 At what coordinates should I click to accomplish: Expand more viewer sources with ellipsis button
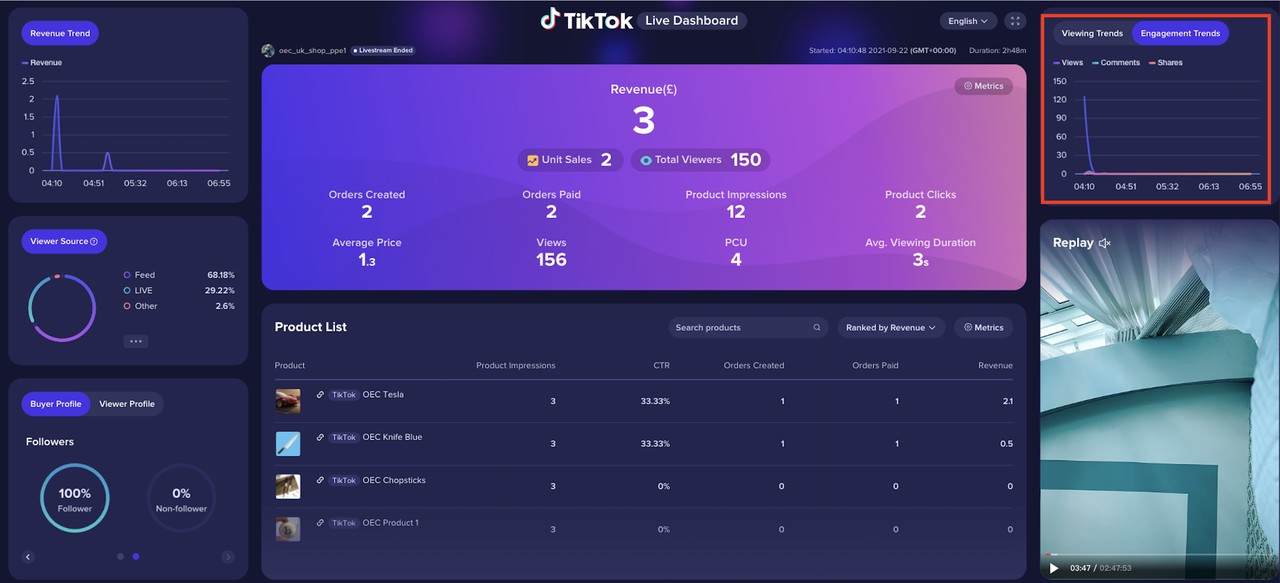click(x=137, y=341)
